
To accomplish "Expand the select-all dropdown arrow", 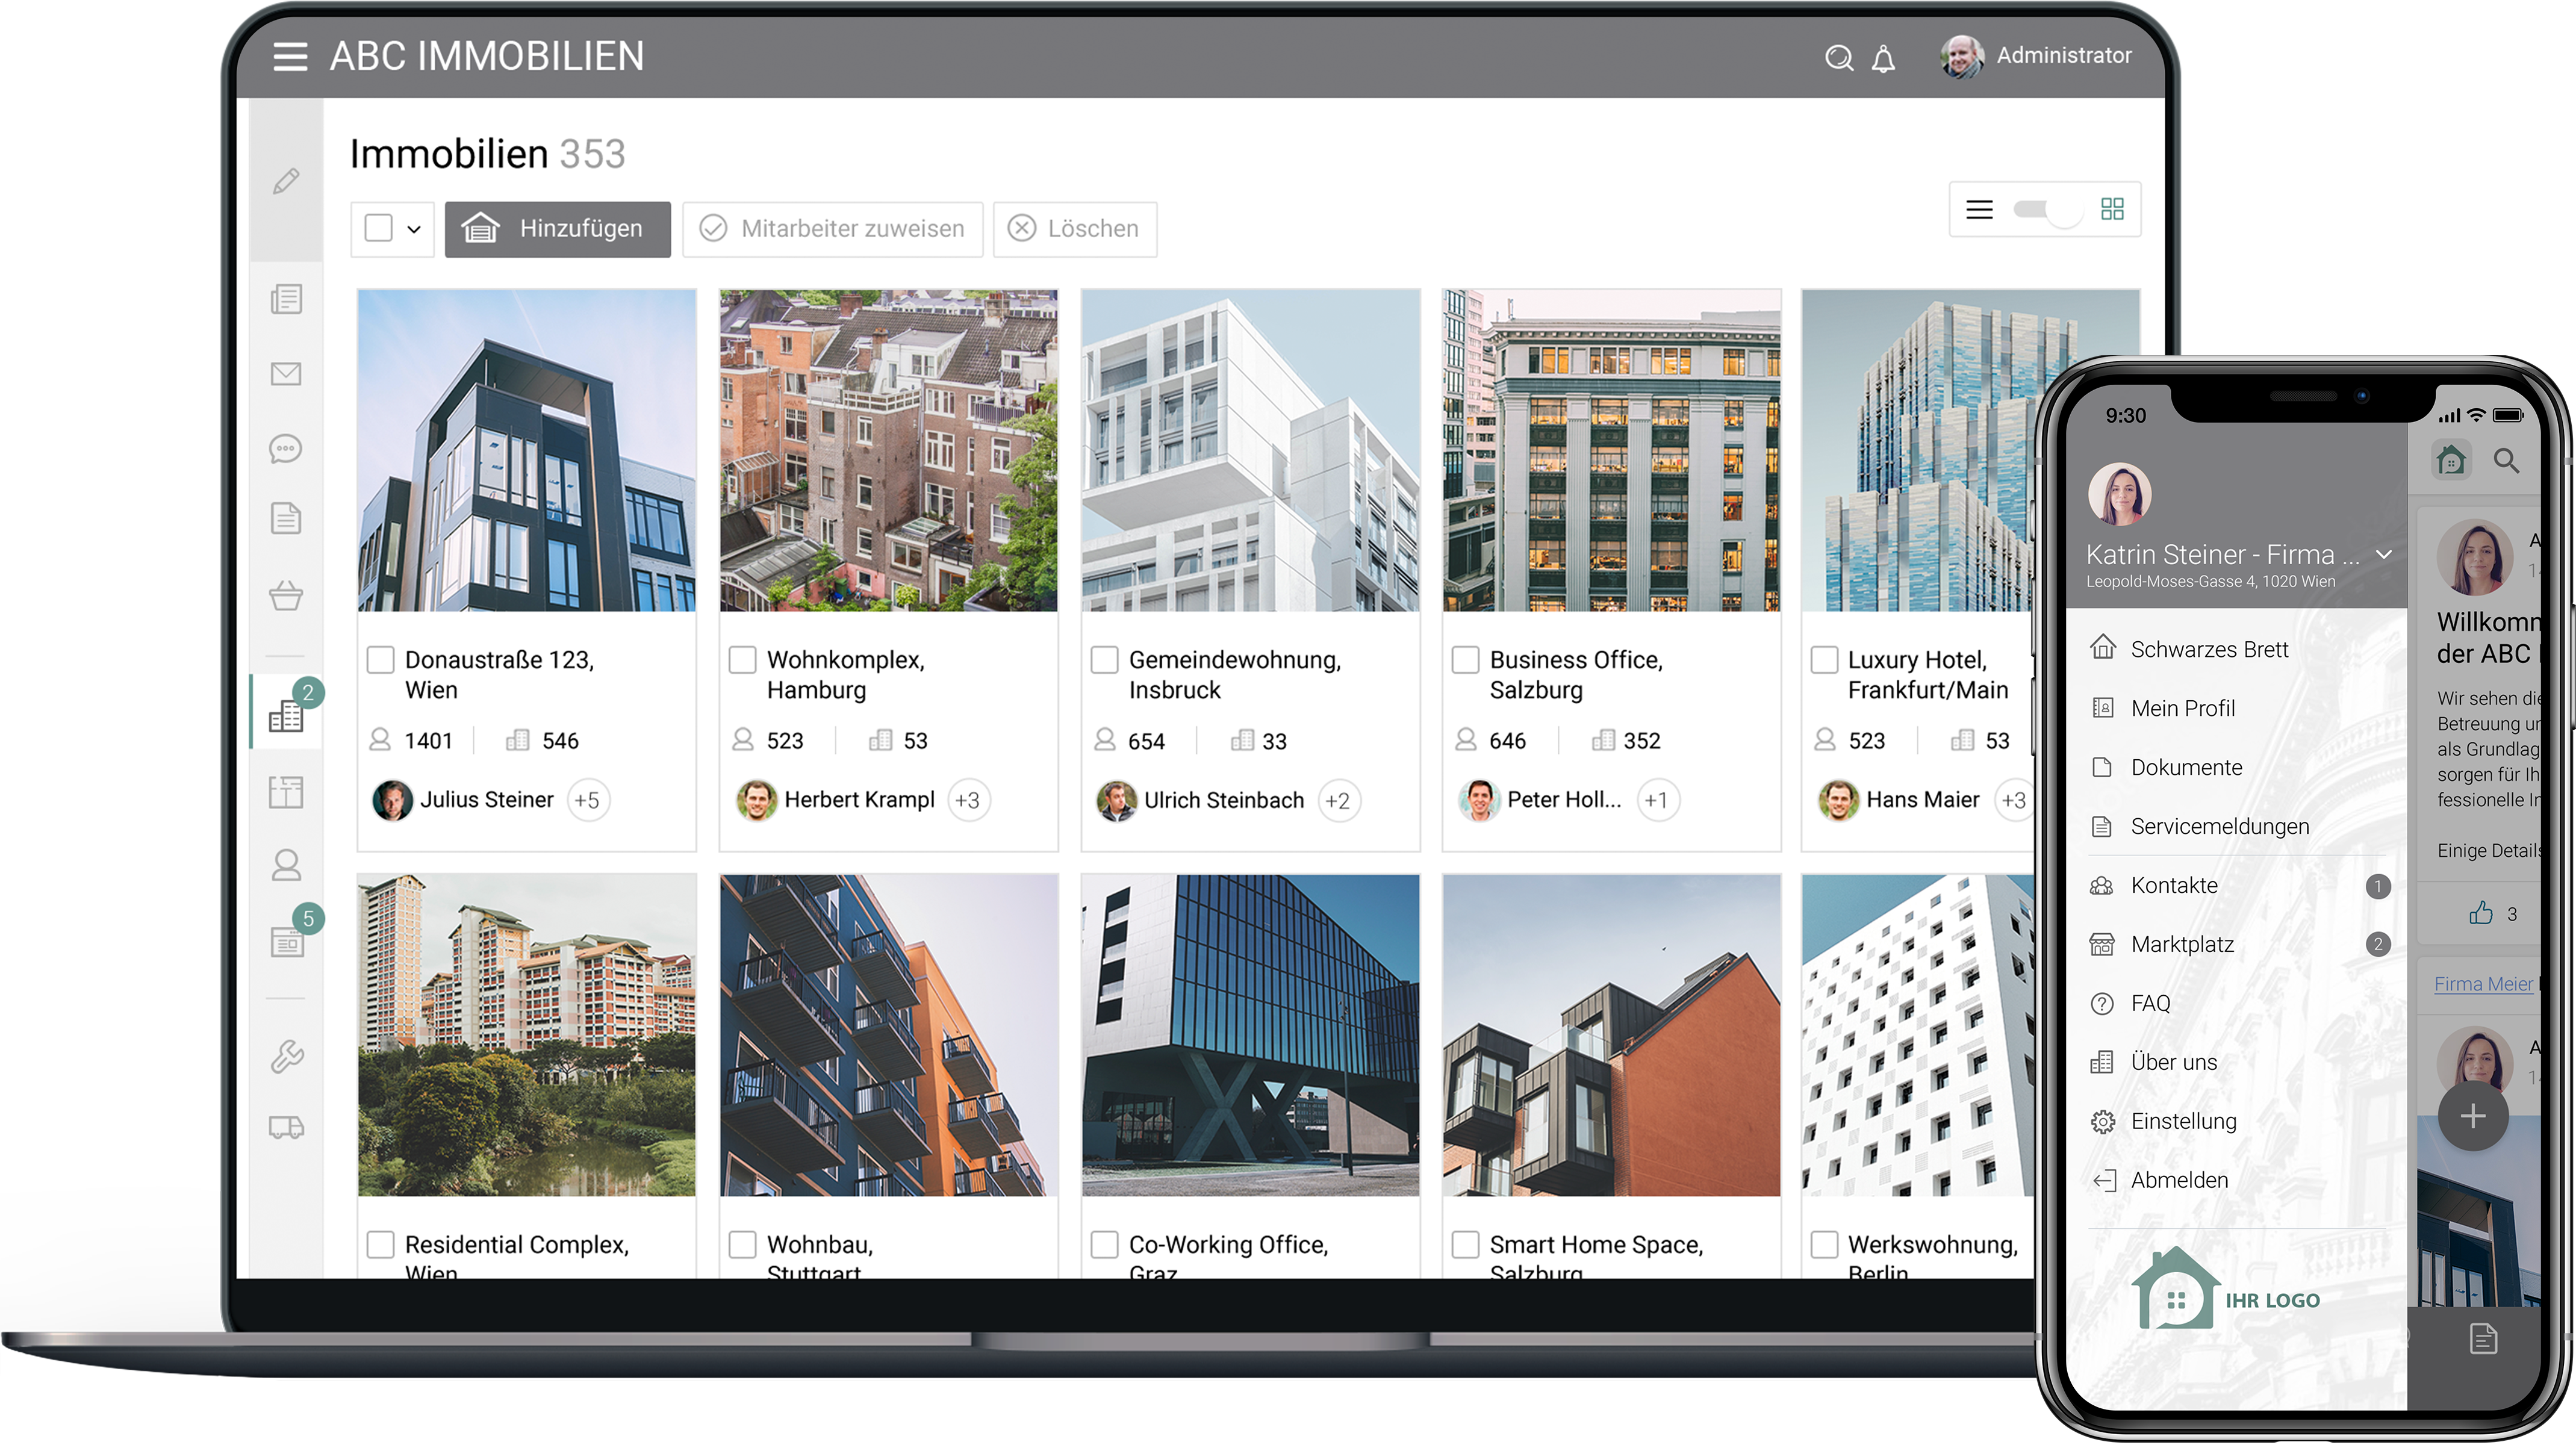I will click(x=414, y=229).
